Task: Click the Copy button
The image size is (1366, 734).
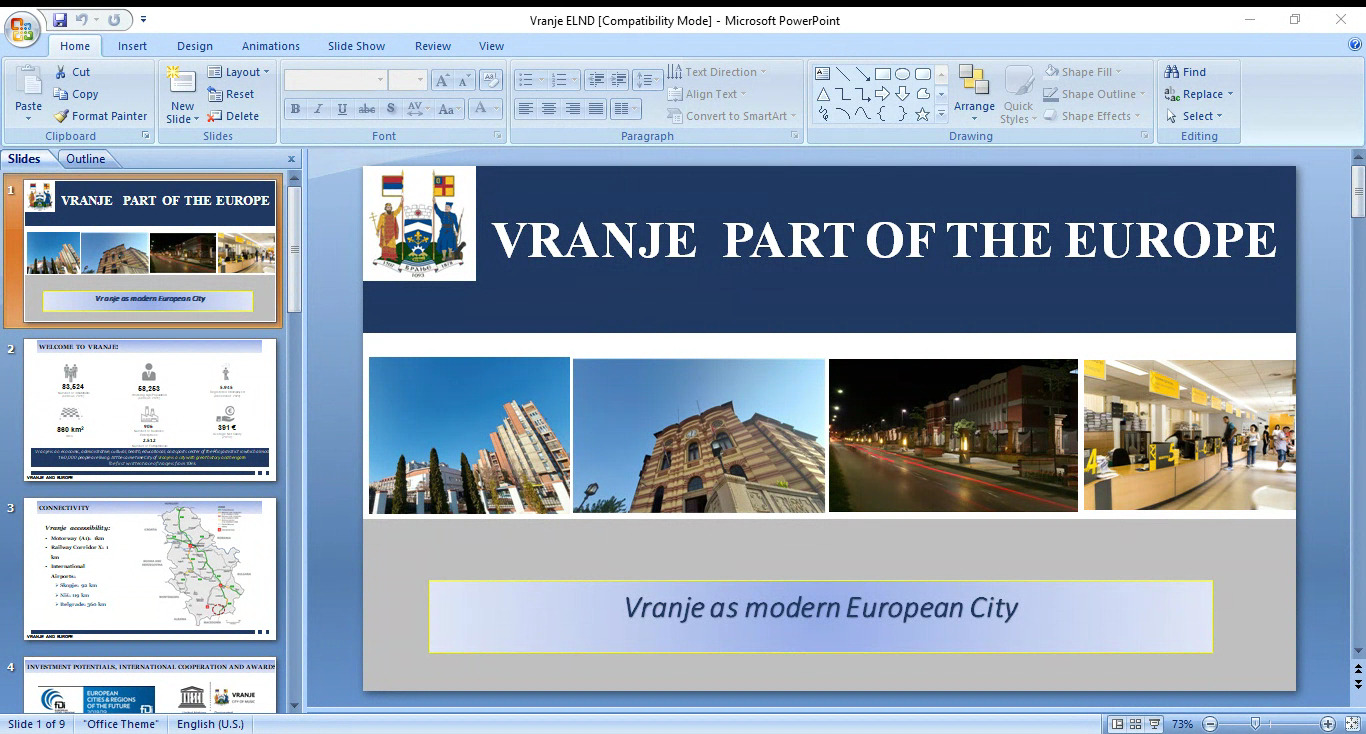Action: (76, 94)
